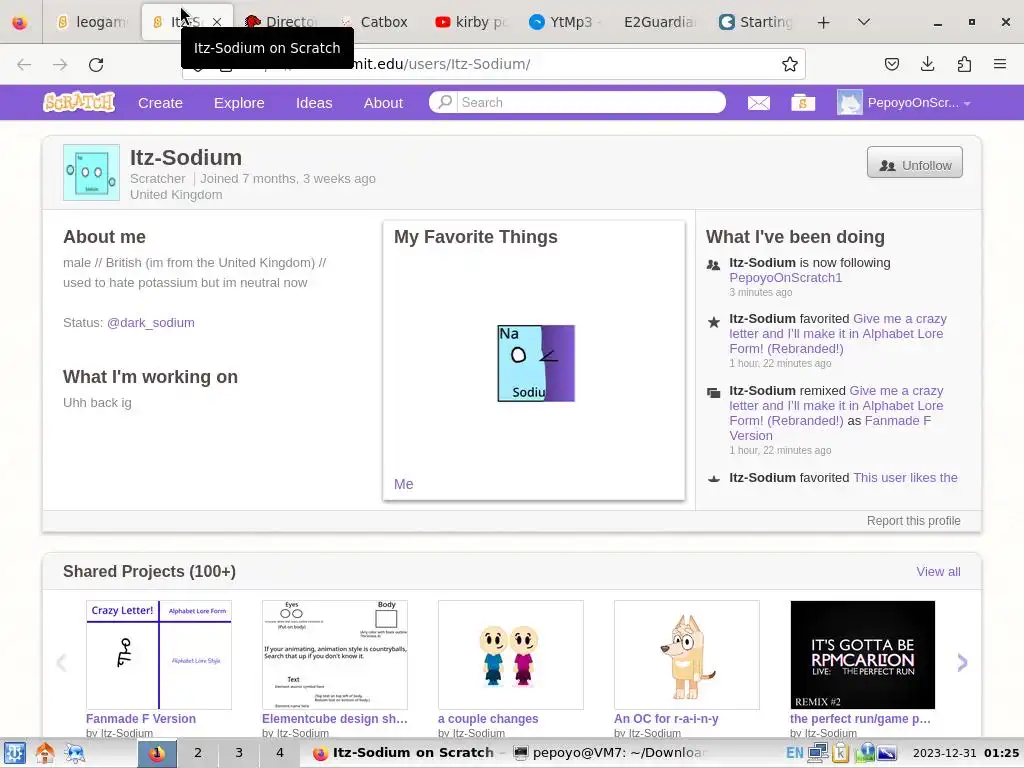Open the Firefox View icon in tab bar

(x=20, y=22)
